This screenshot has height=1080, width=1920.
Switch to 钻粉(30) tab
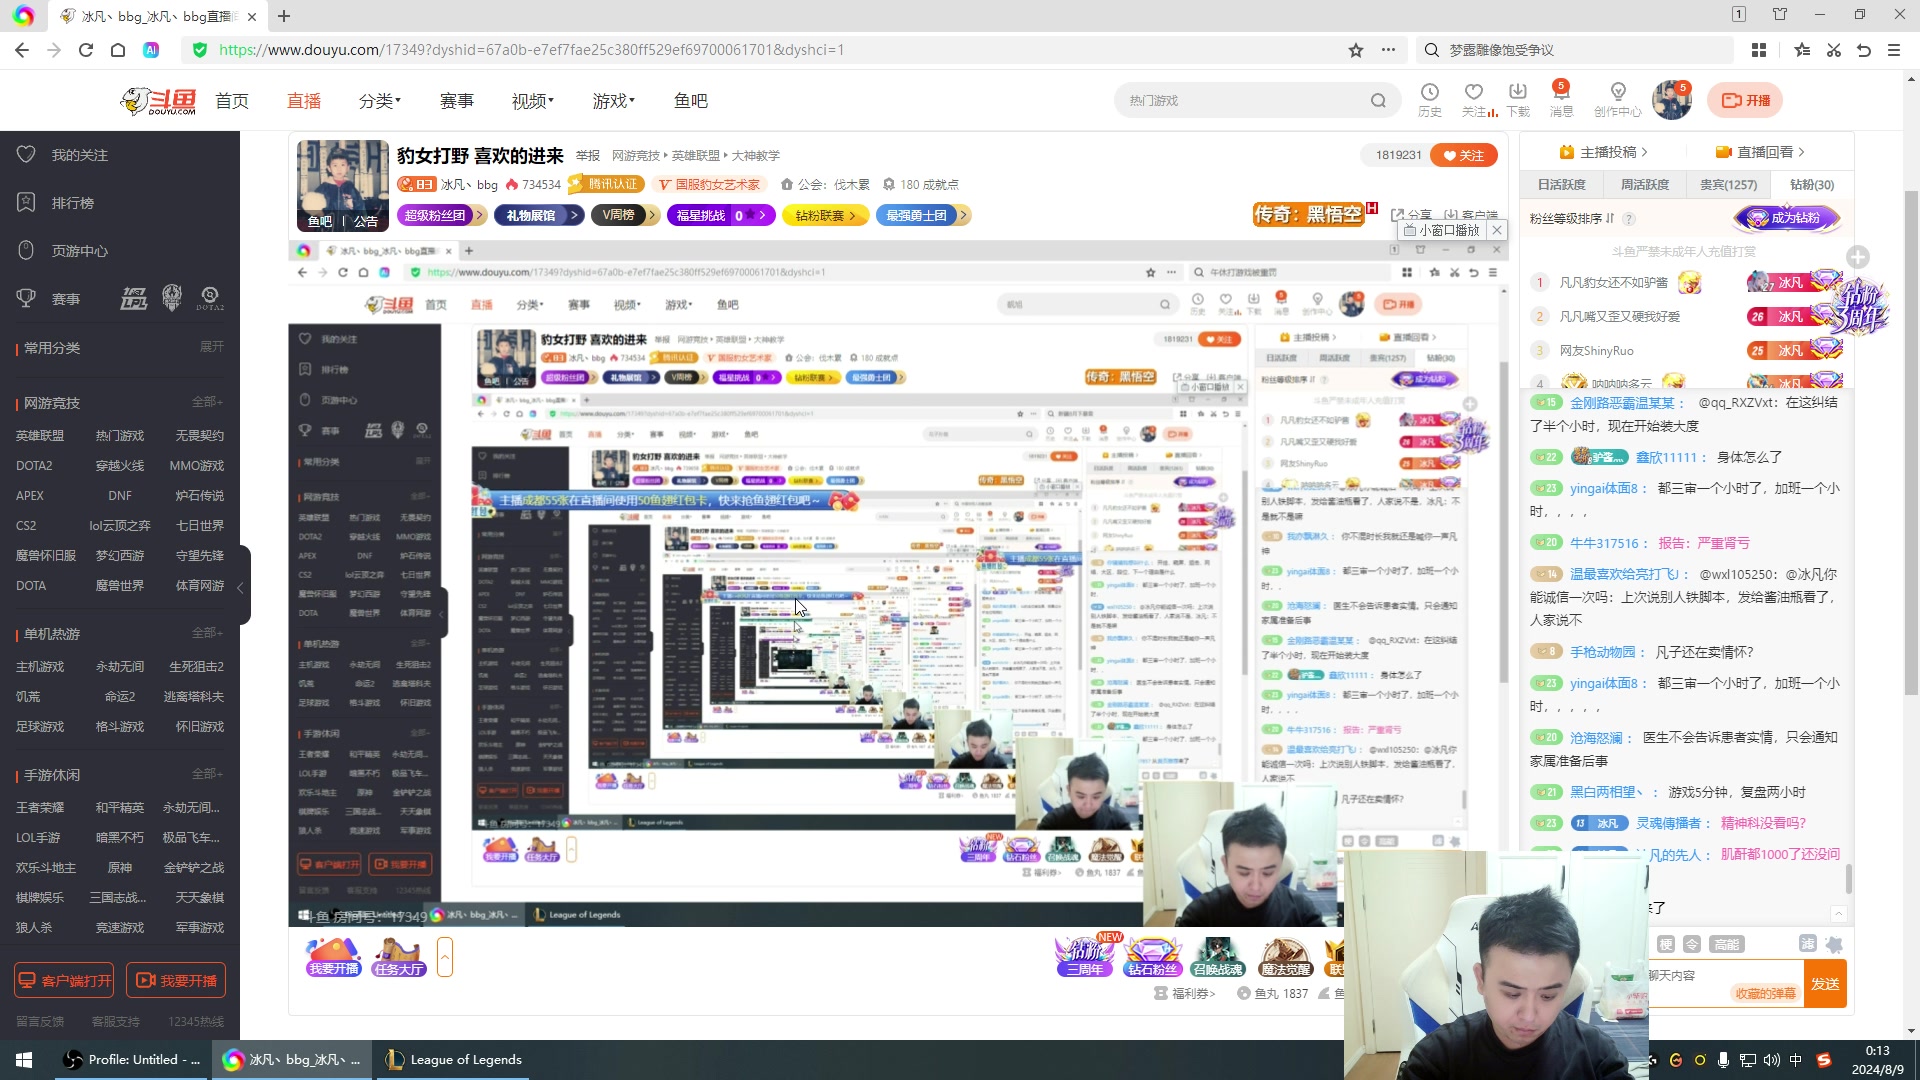click(x=1812, y=185)
